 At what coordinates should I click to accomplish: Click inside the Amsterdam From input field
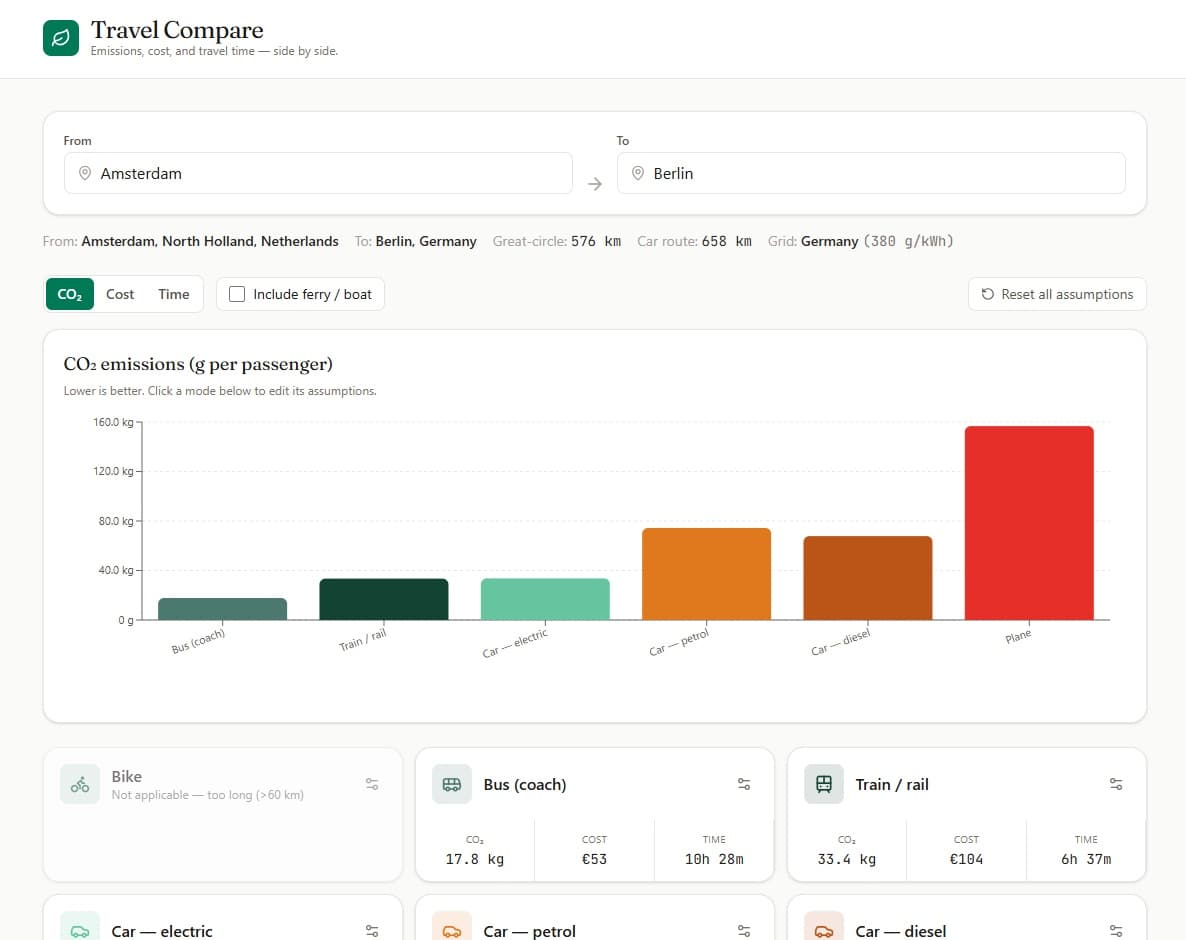click(x=300, y=173)
